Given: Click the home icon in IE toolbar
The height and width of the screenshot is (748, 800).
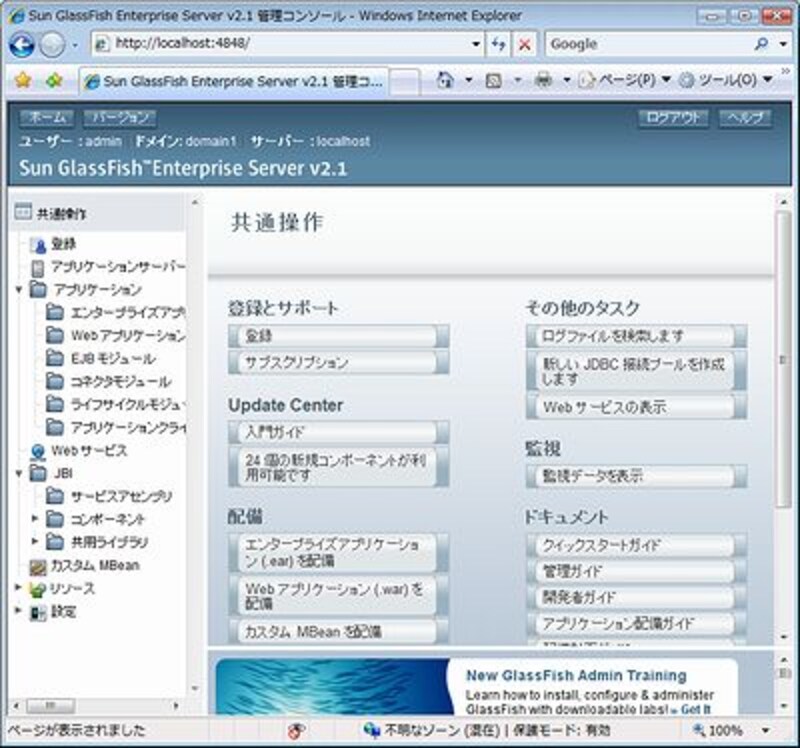Looking at the screenshot, I should [446, 80].
